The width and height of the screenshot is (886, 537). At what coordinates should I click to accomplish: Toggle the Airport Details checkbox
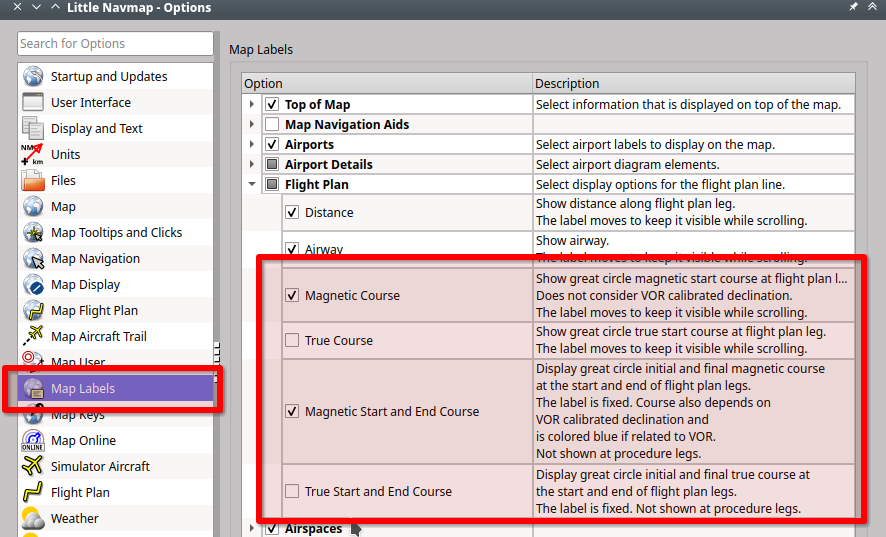coord(272,164)
